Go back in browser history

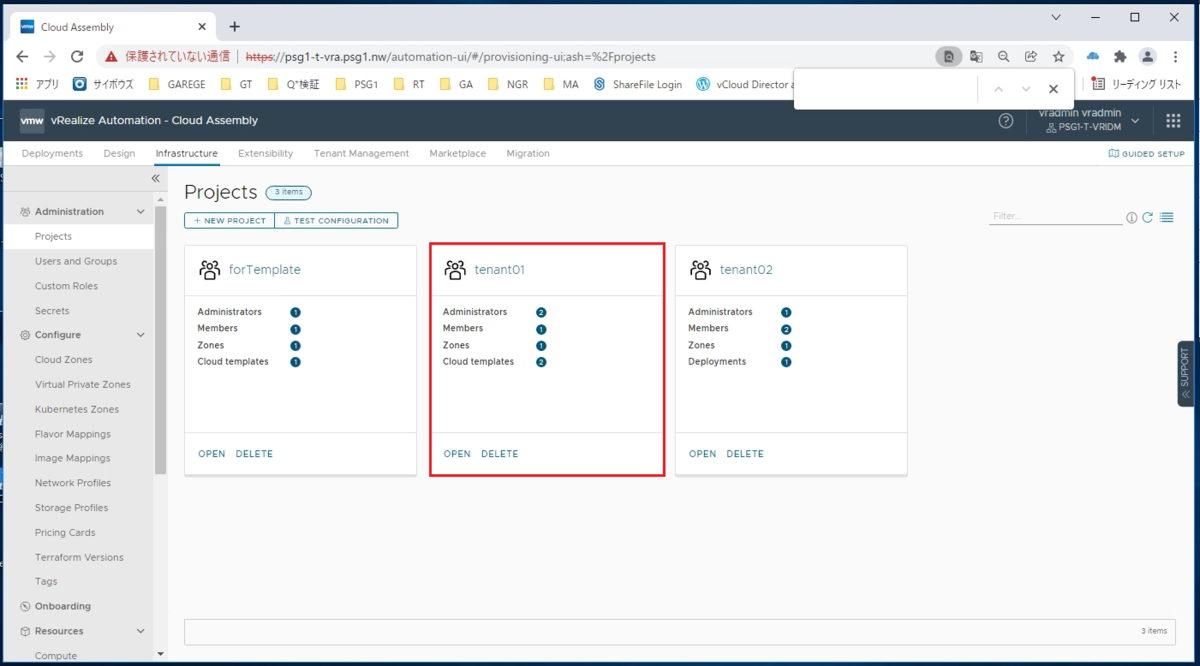[22, 57]
